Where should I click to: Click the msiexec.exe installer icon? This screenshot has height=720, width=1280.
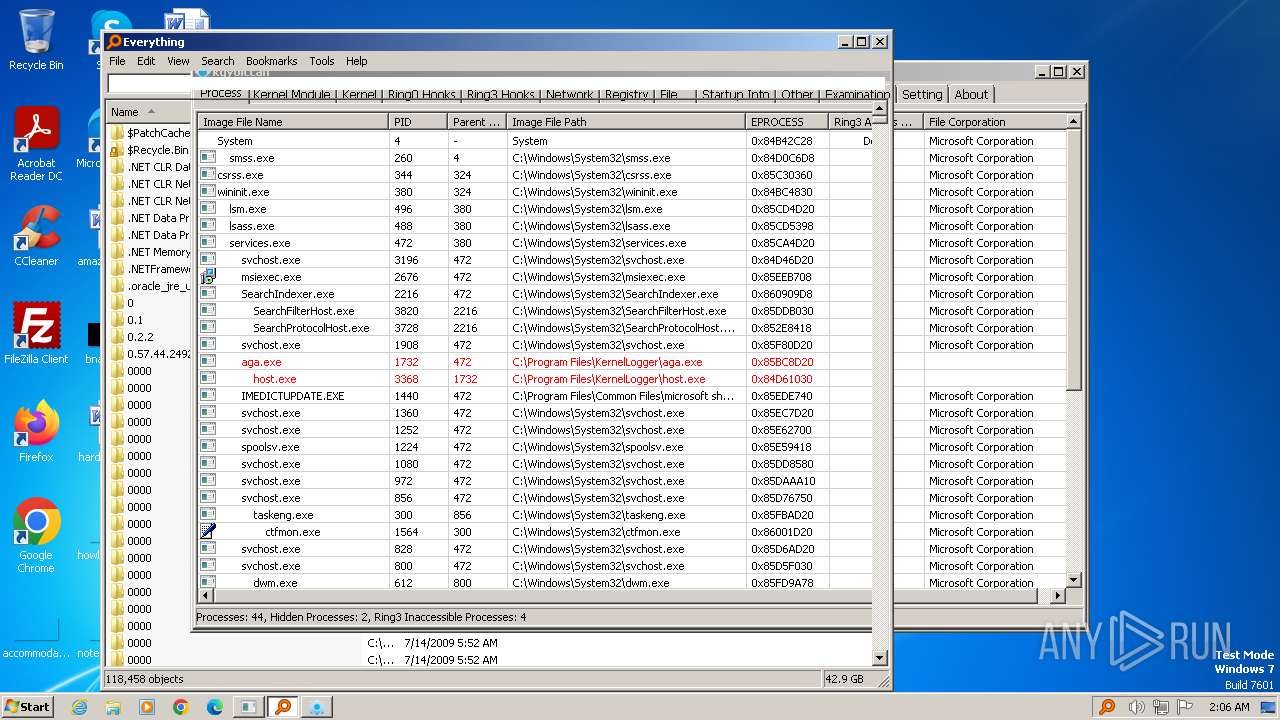click(208, 277)
